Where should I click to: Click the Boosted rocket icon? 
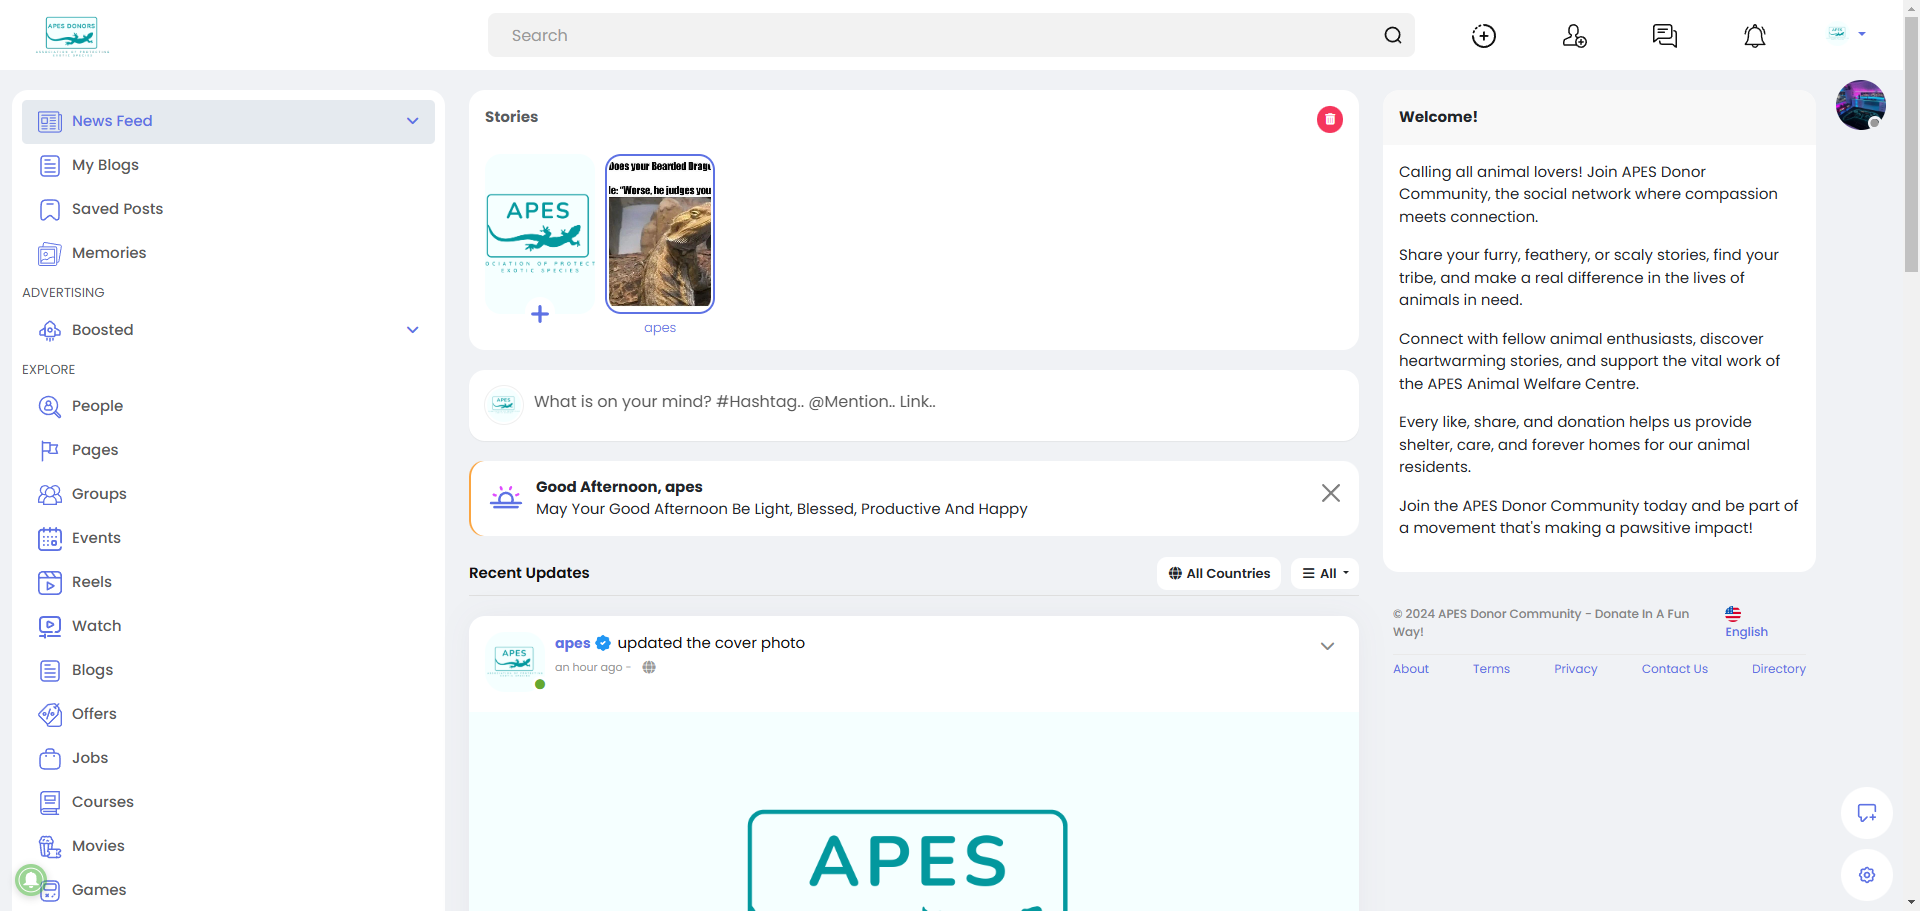50,330
